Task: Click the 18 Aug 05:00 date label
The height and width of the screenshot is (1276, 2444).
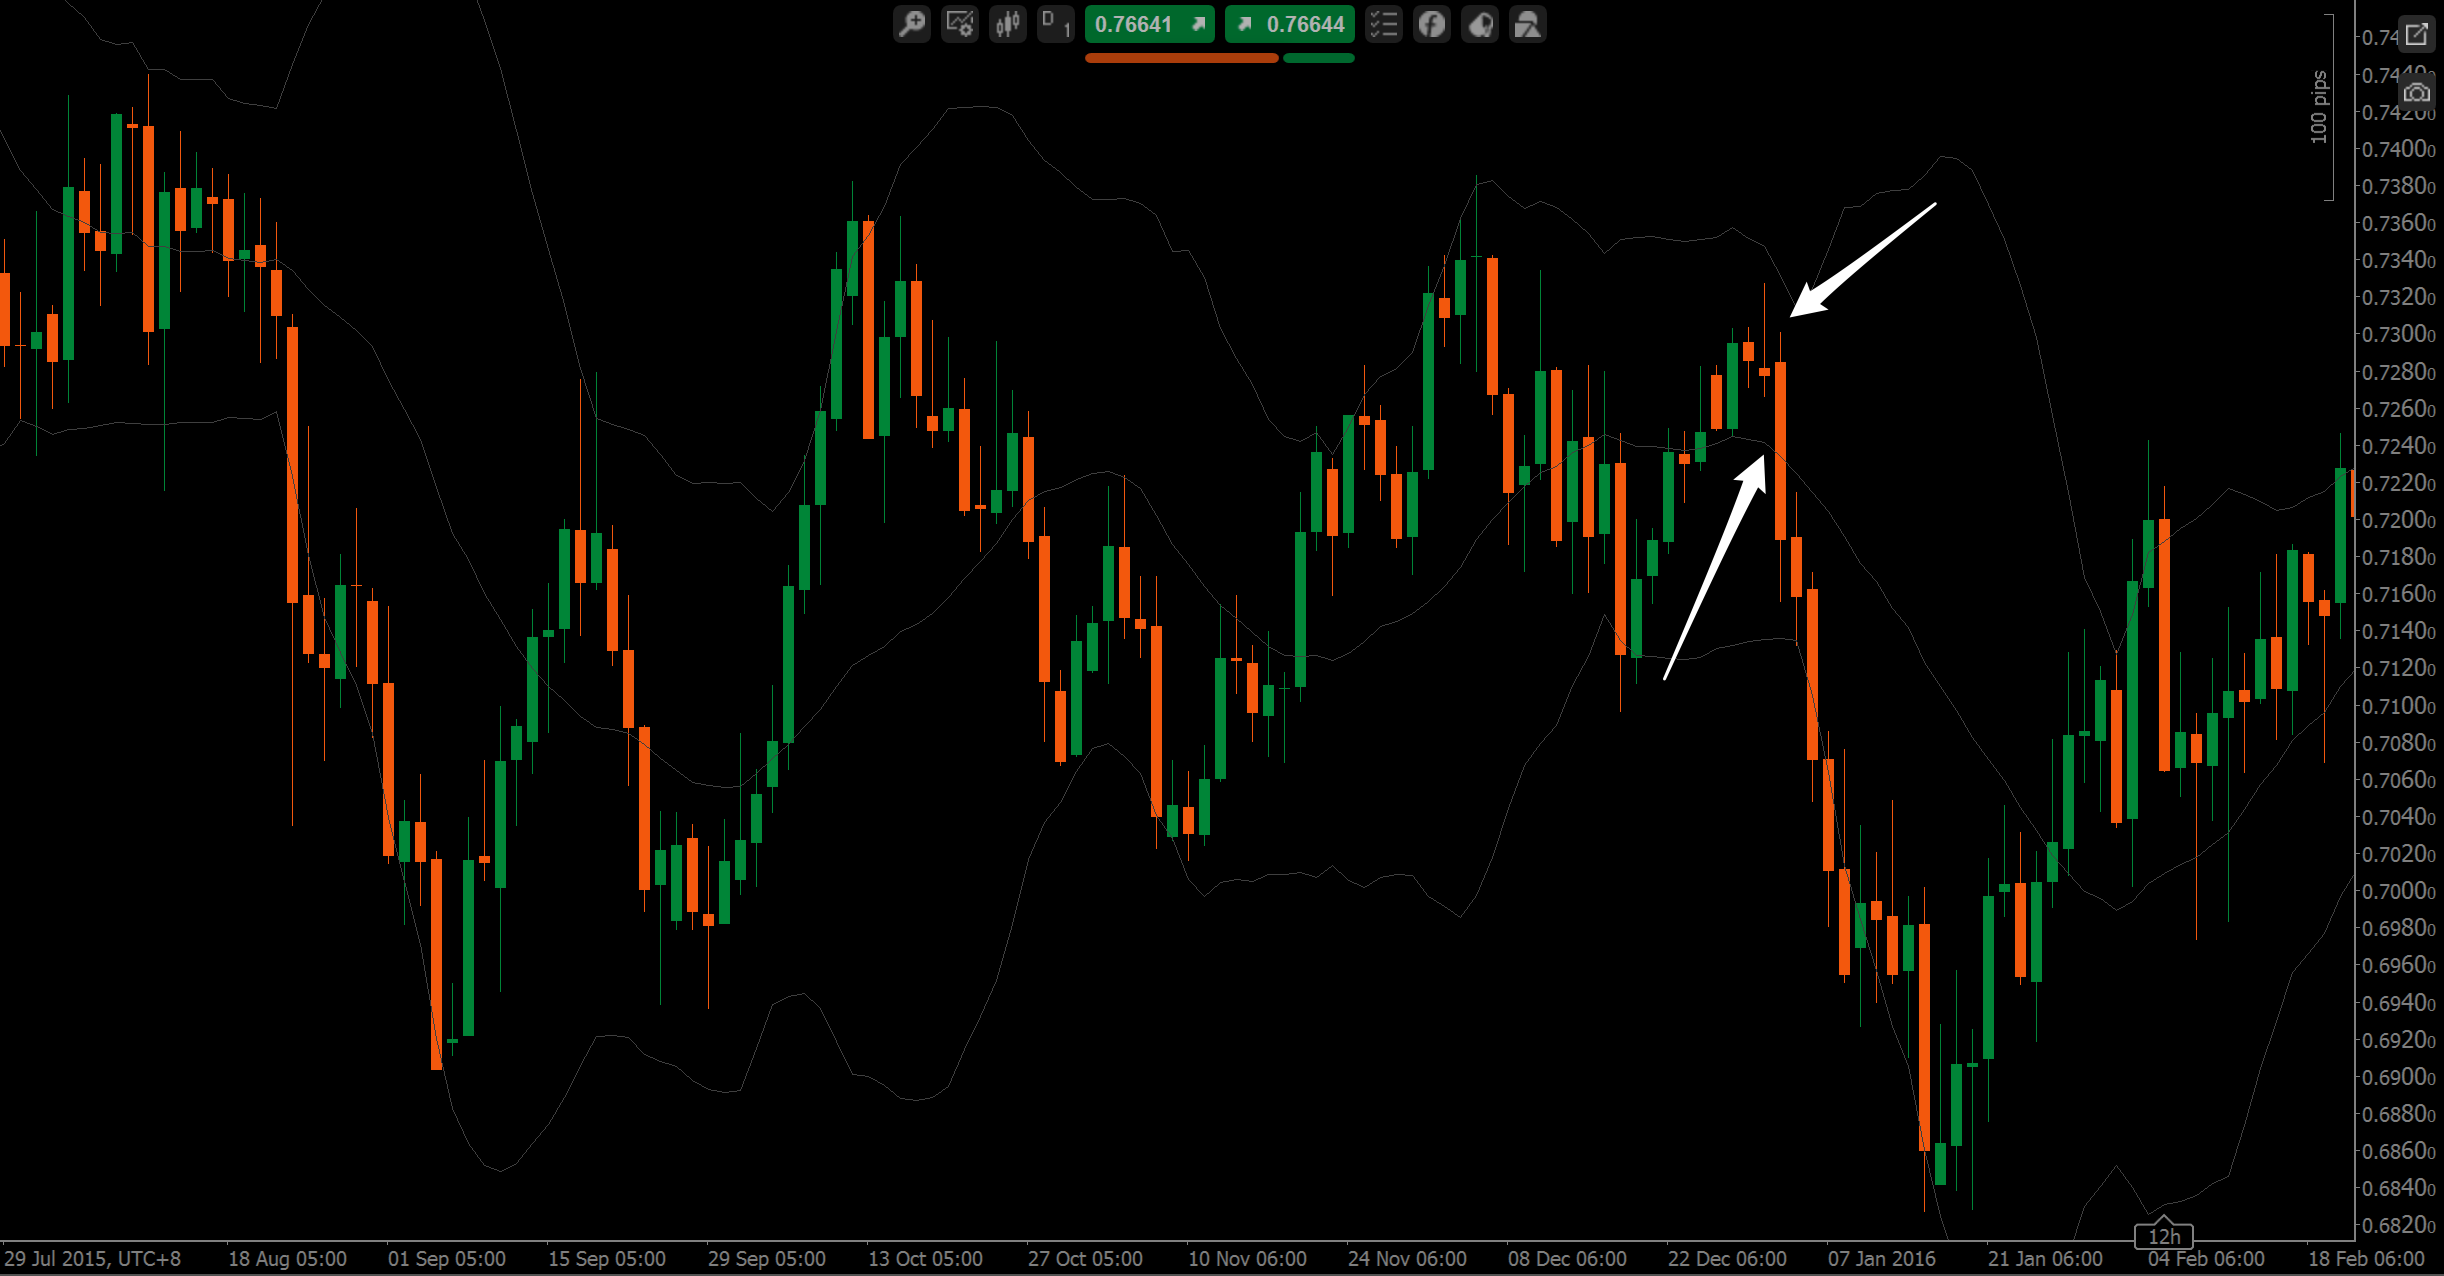Action: point(287,1259)
